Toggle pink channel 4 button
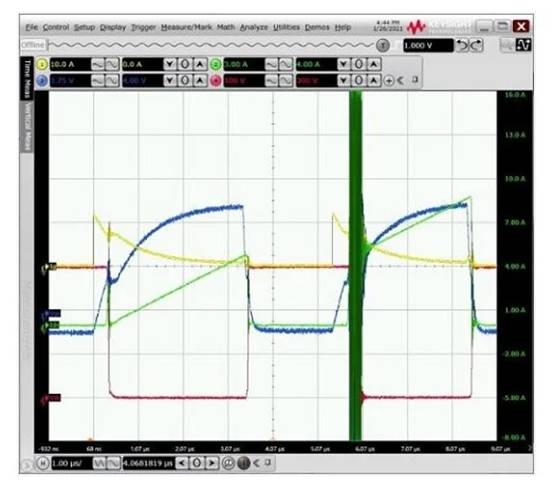The height and width of the screenshot is (494, 554). (x=216, y=81)
